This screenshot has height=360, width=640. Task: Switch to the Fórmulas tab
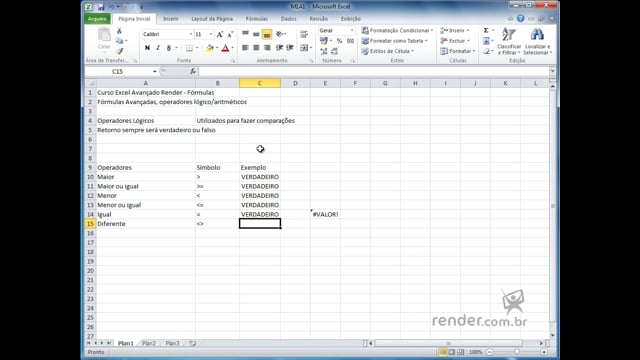[257, 19]
